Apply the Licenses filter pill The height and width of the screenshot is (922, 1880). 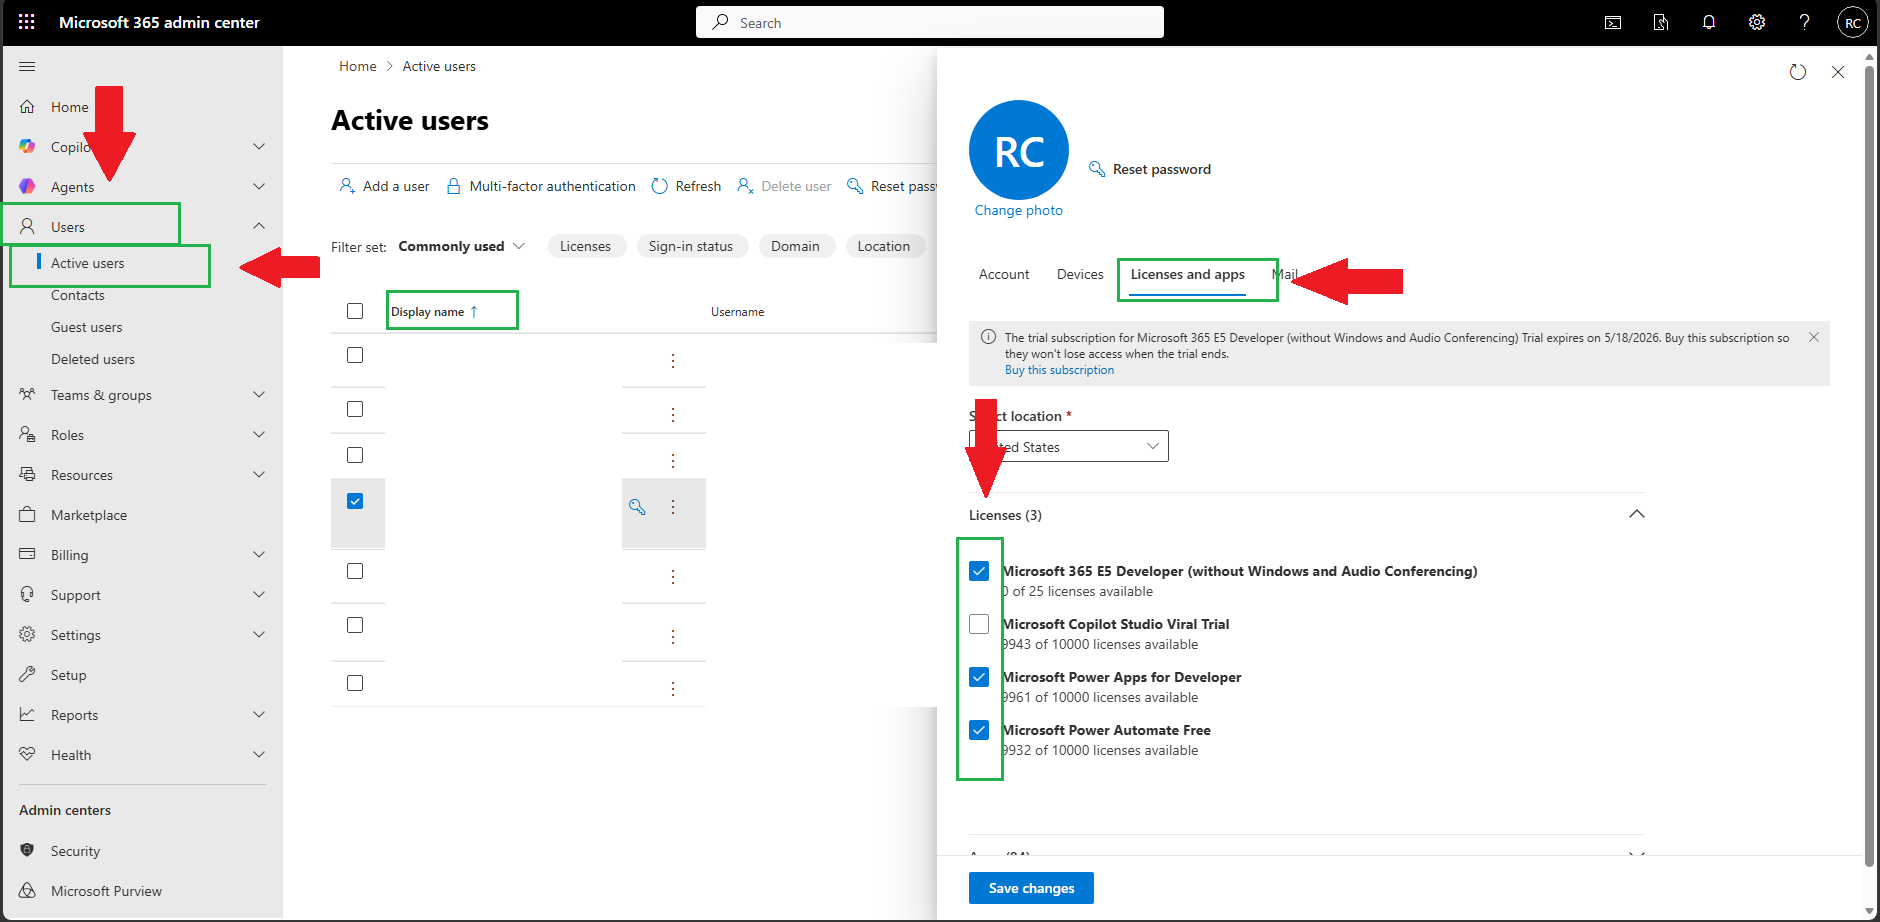586,246
